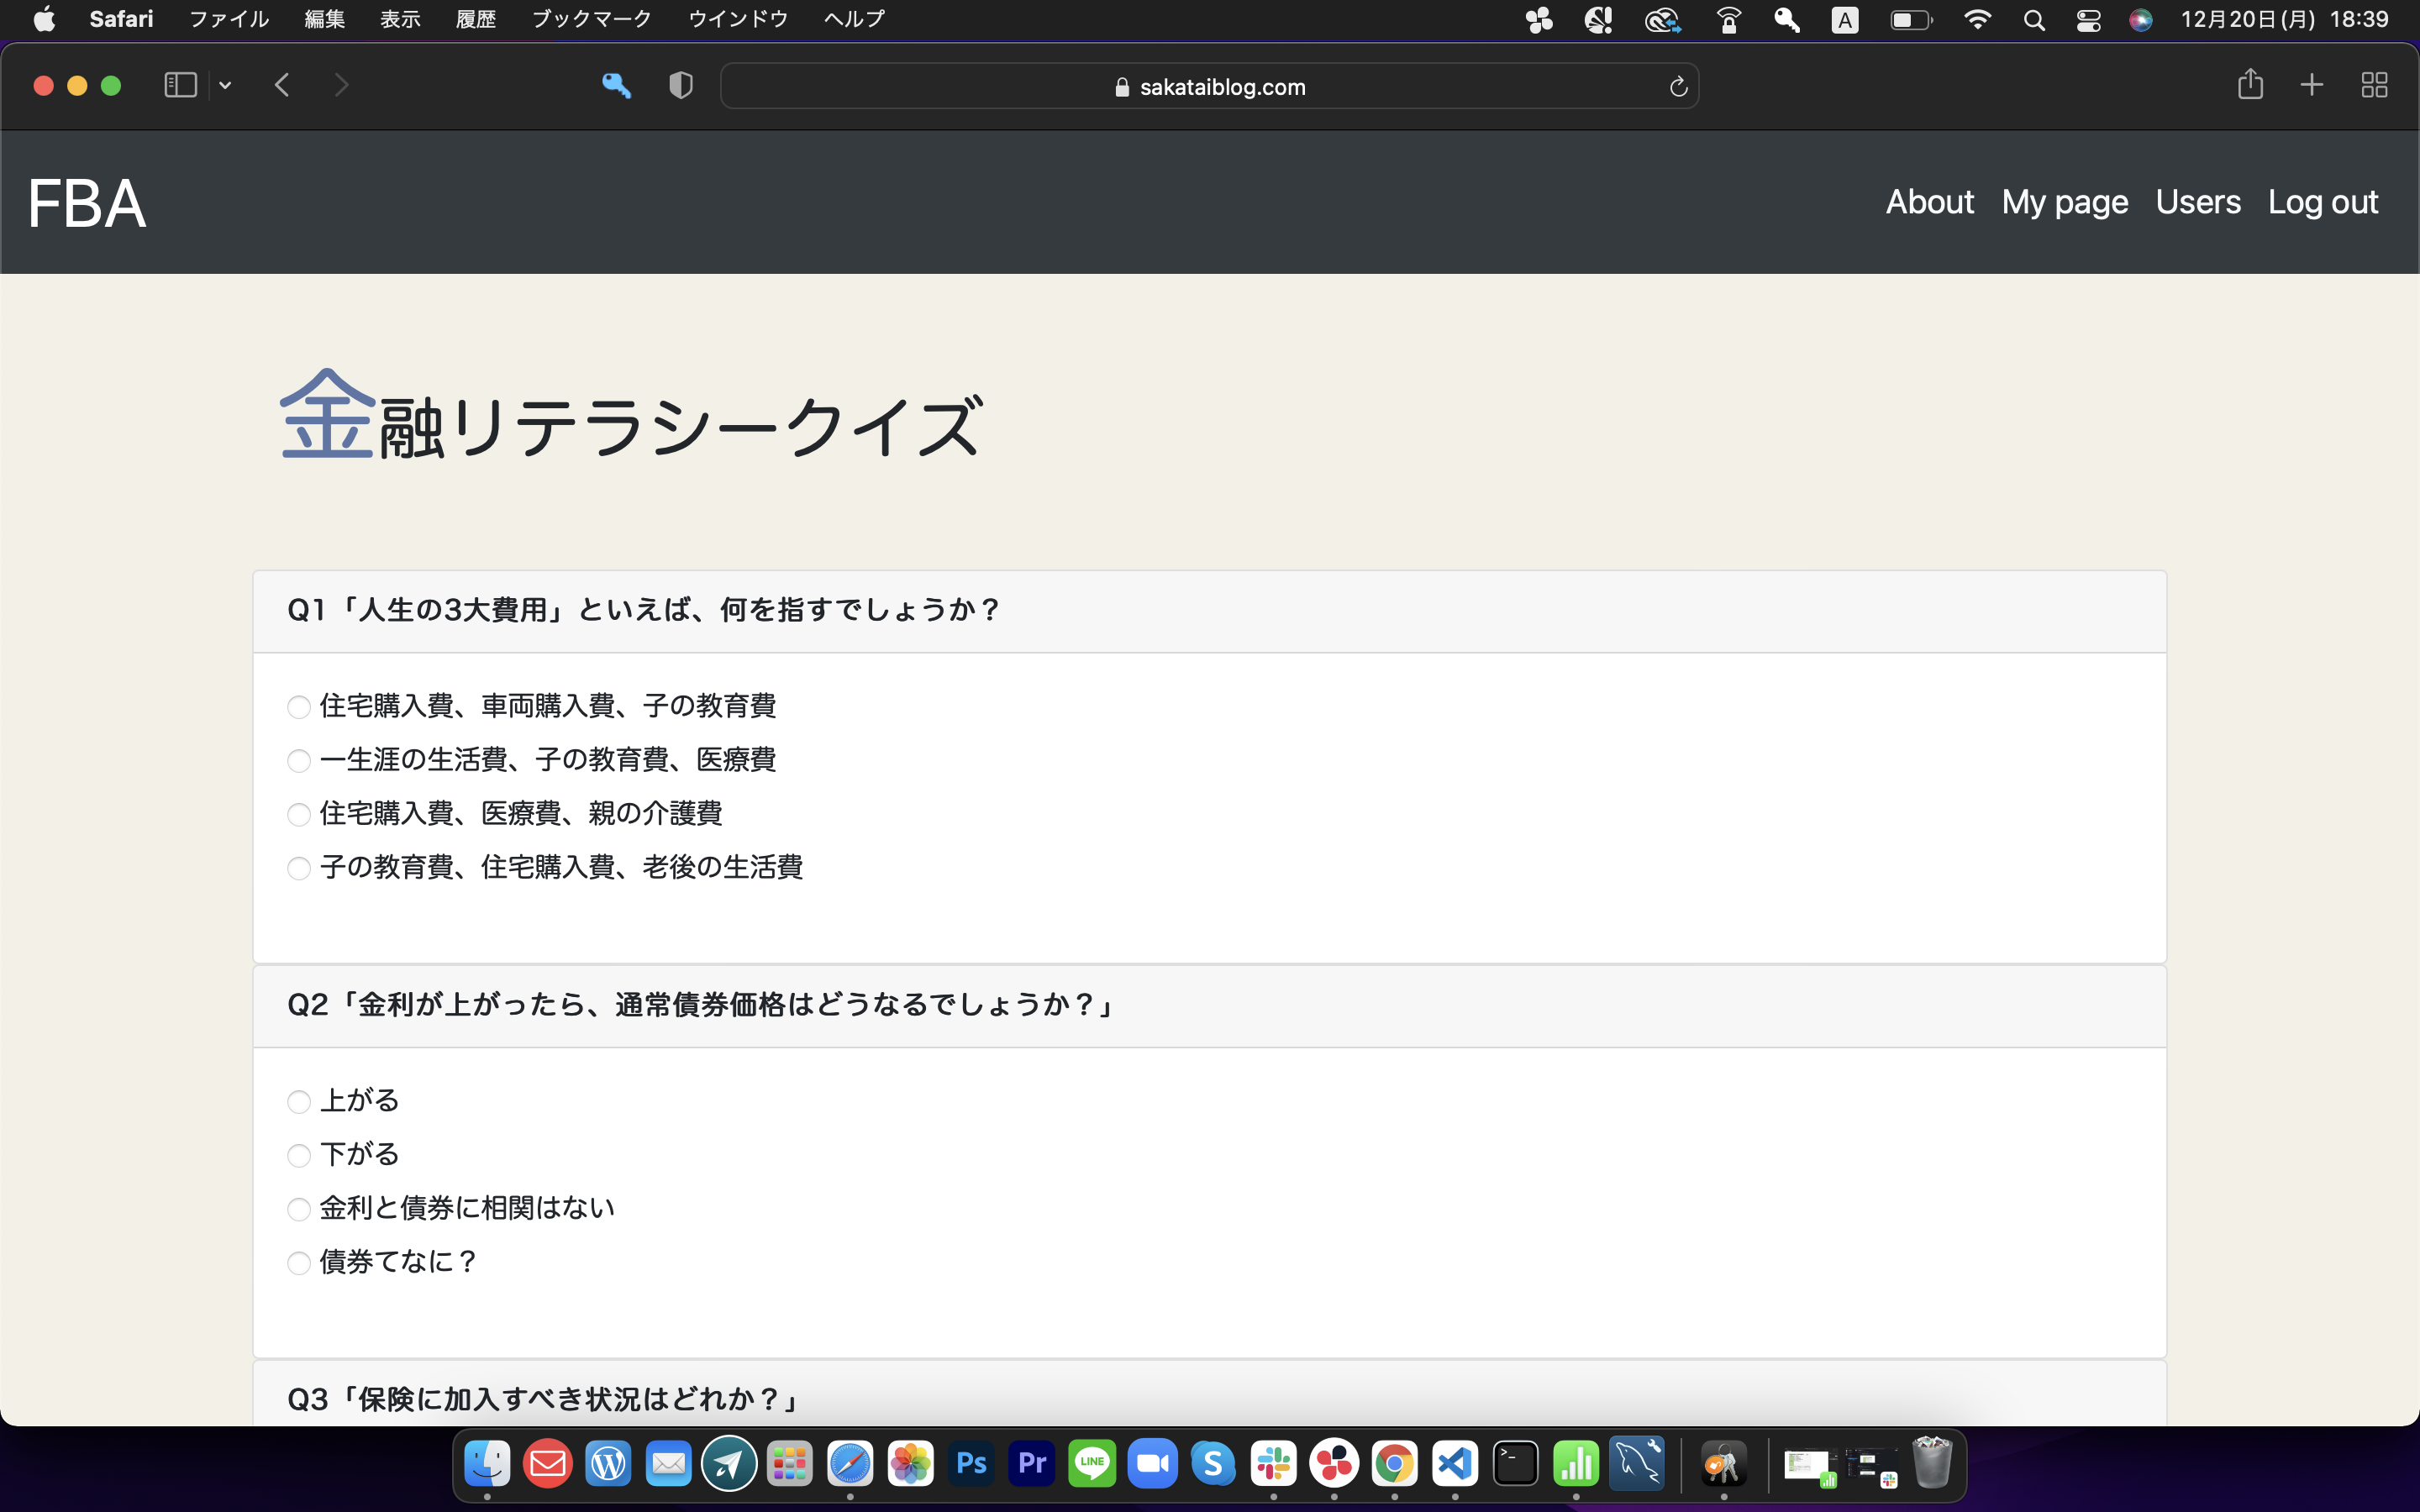The width and height of the screenshot is (2420, 1512).
Task: Open the Wi-Fi status menu
Action: 1978,19
